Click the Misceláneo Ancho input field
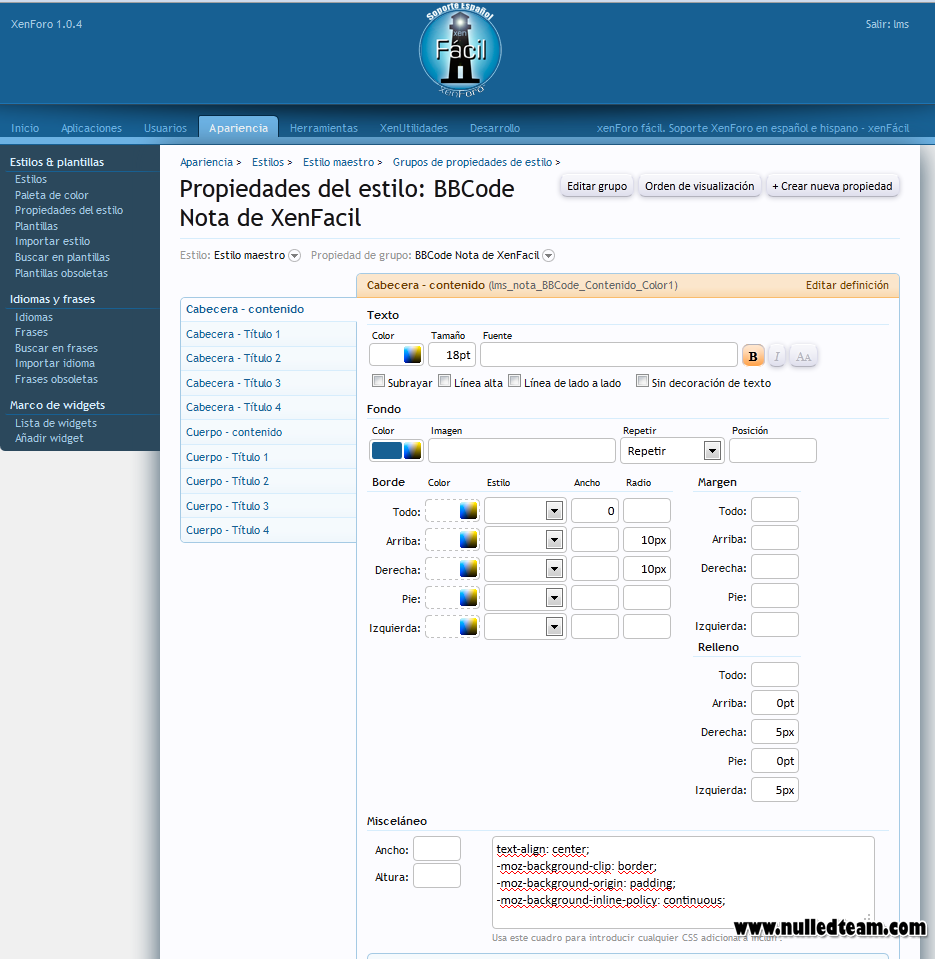This screenshot has height=959, width=935. point(437,850)
